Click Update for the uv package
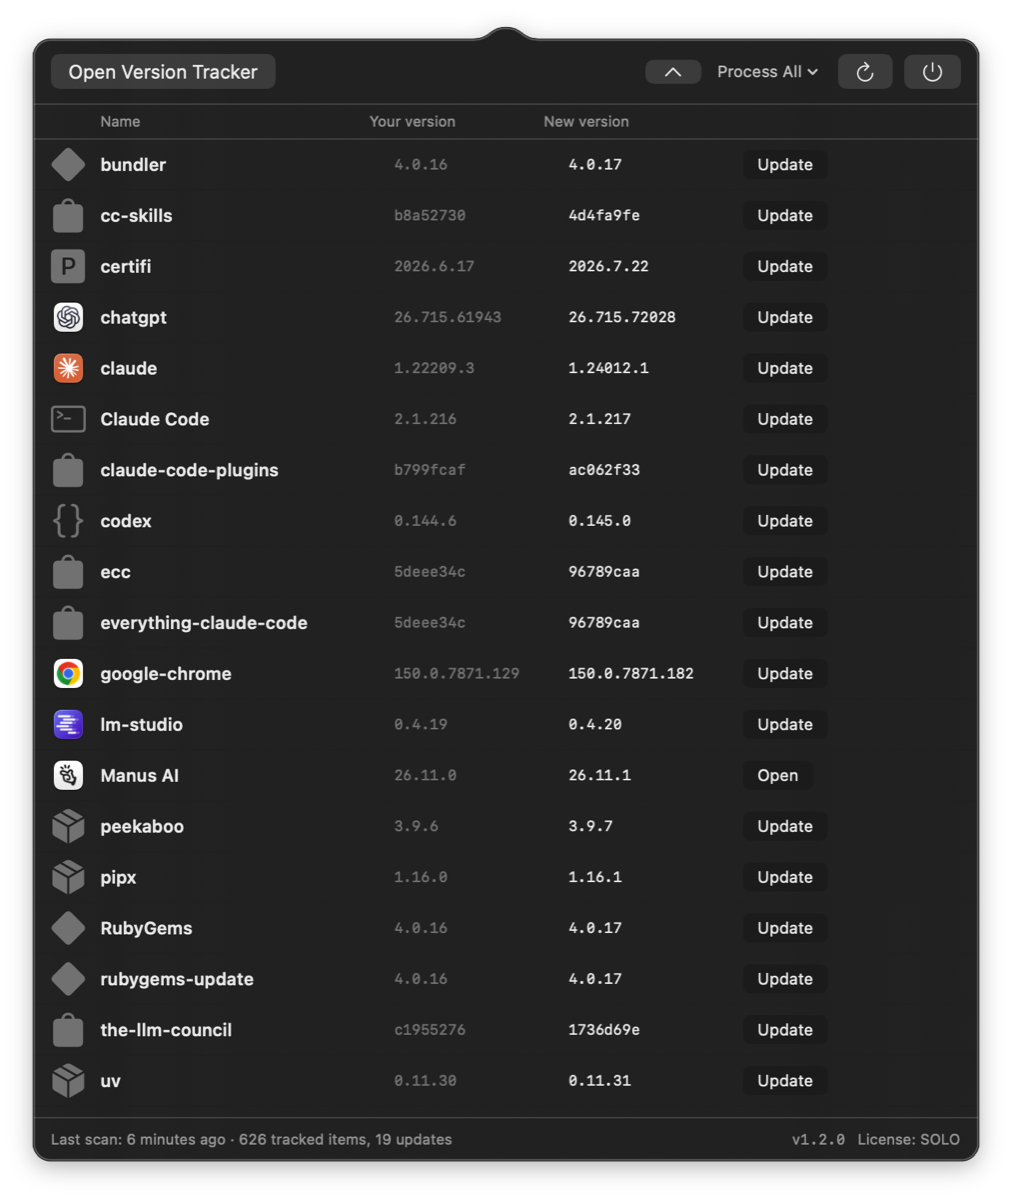The width and height of the screenshot is (1012, 1200). tap(785, 1081)
